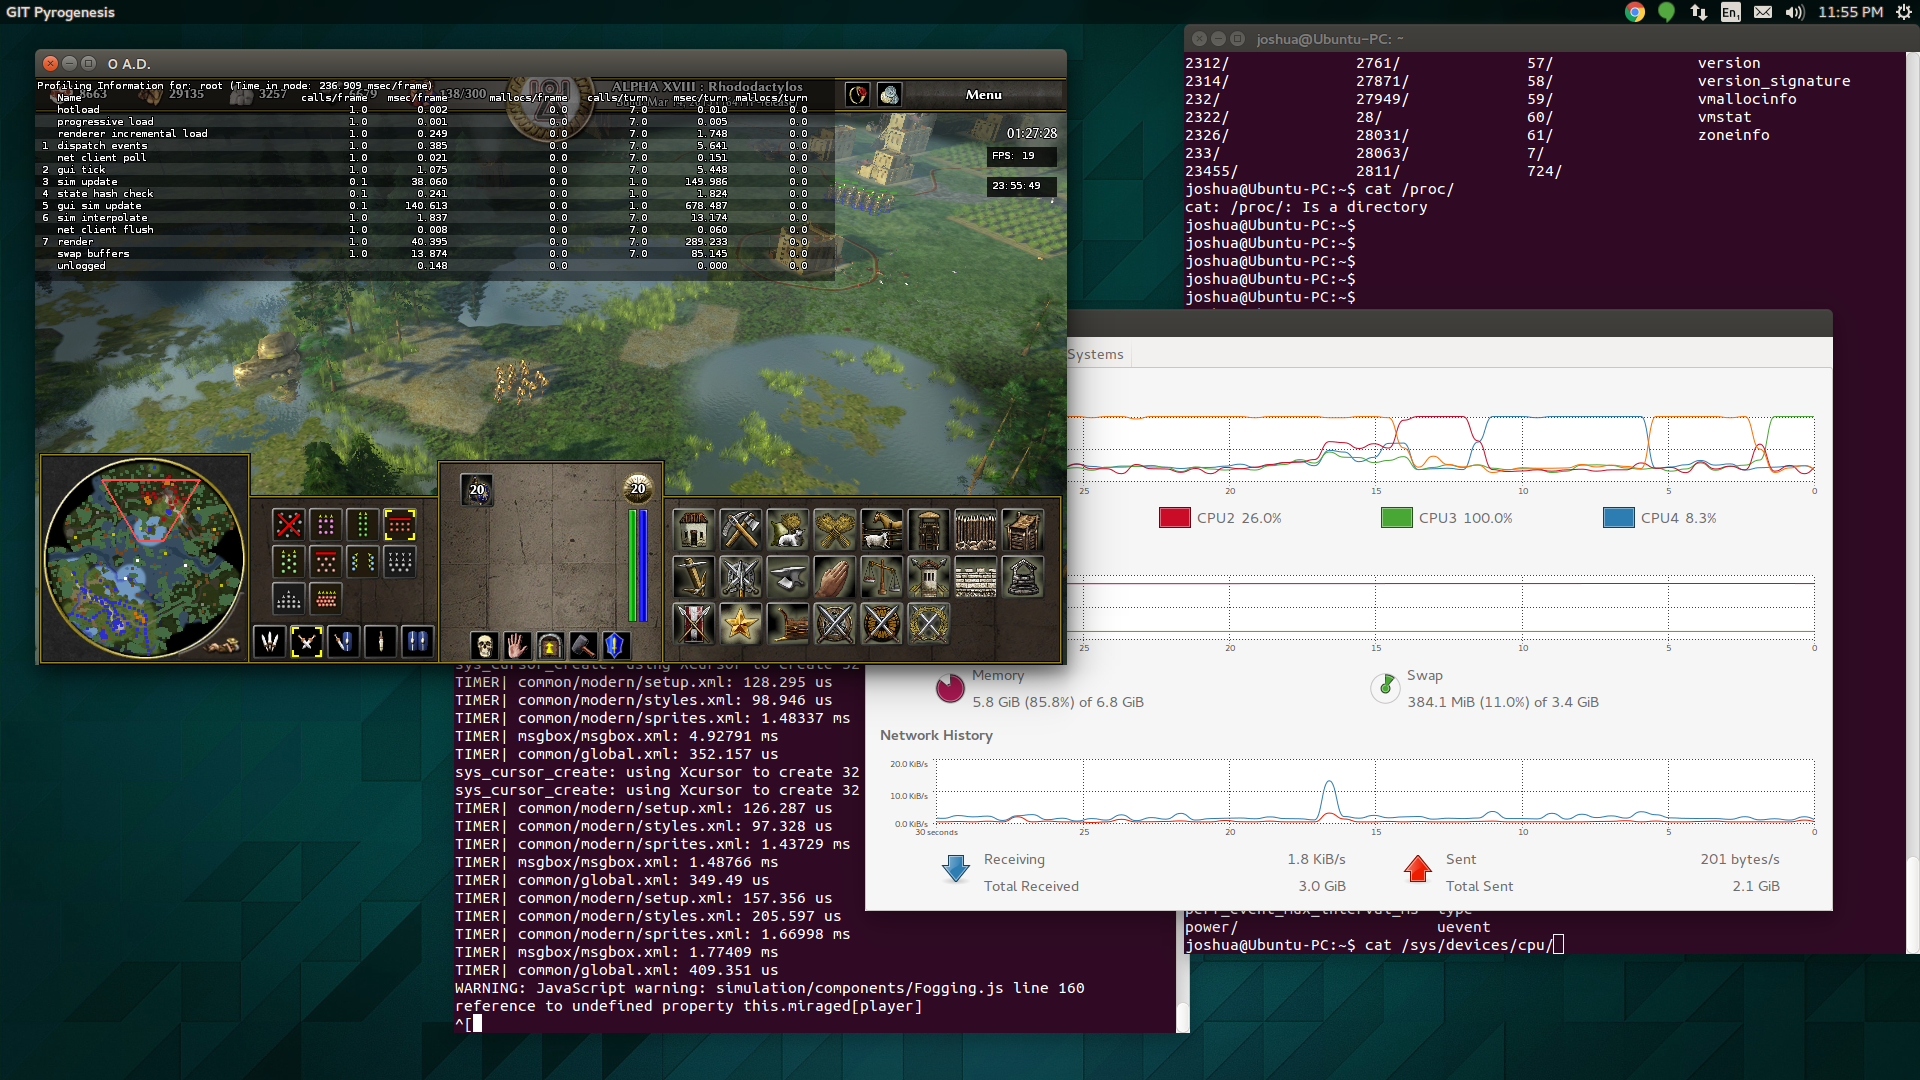
Task: Choose the storehouse icon with pickaxe and axe
Action: click(741, 530)
